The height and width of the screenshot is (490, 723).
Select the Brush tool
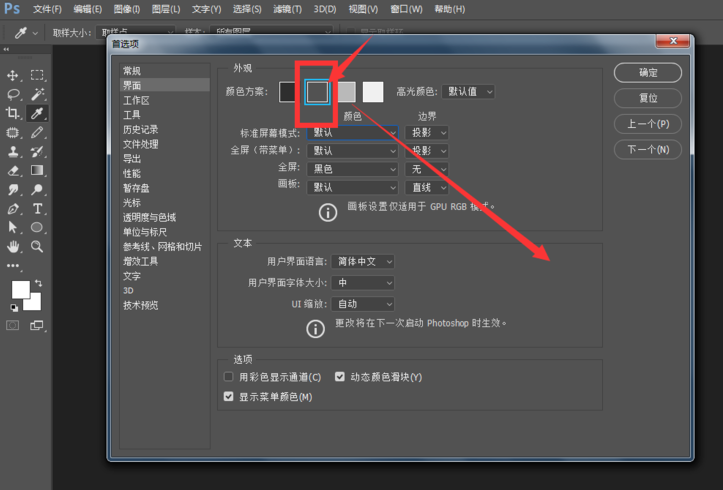click(37, 133)
